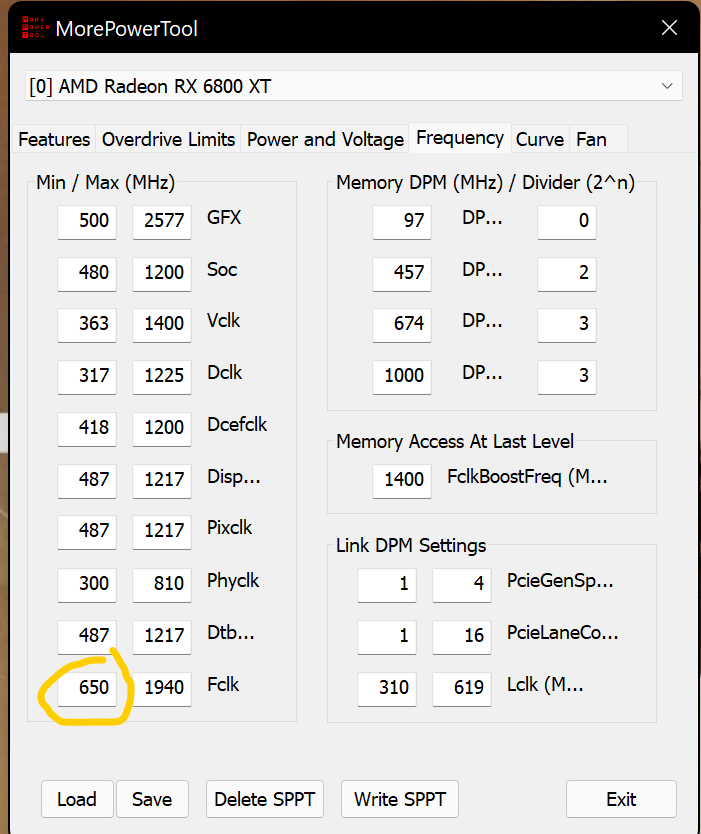Click Fclk maximum field 1940
This screenshot has height=834, width=701.
click(x=162, y=687)
